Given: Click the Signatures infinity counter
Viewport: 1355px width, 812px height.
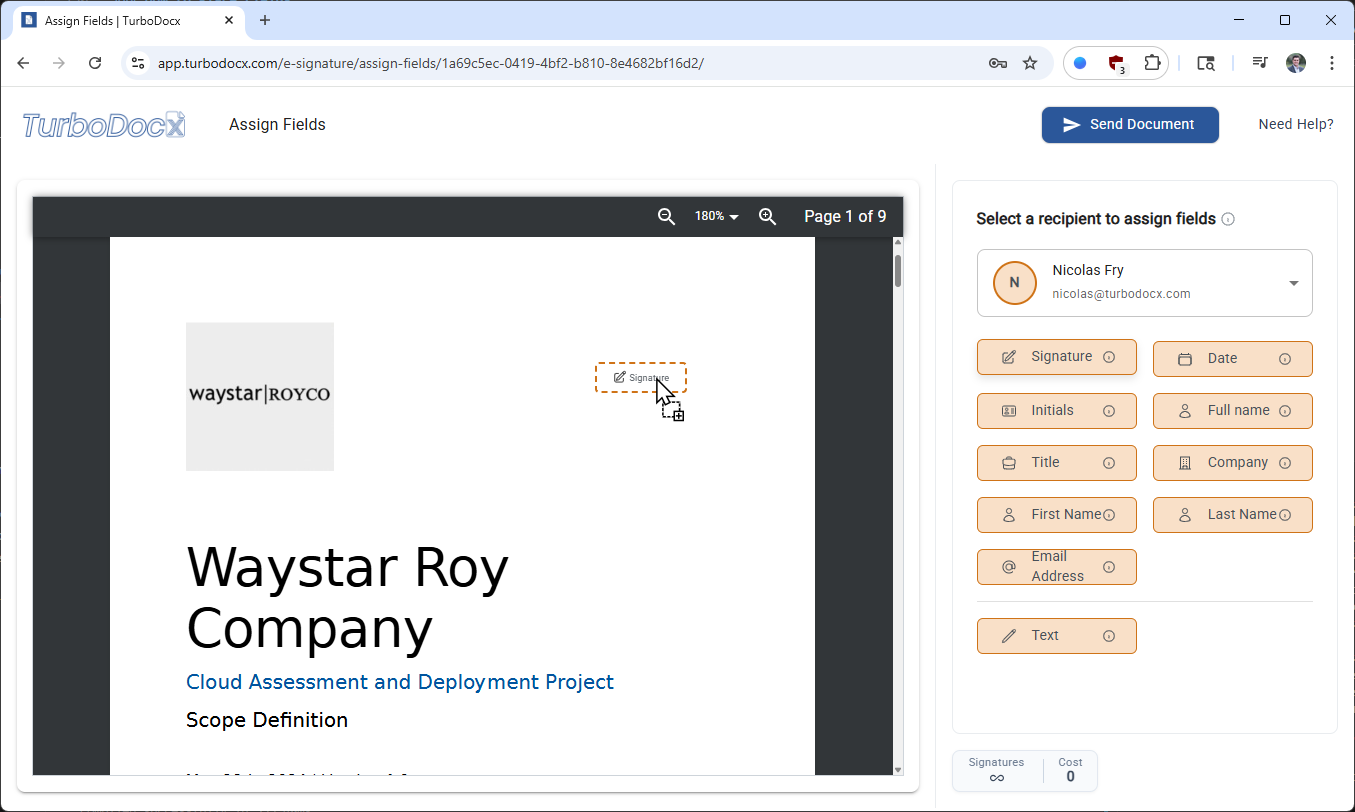Looking at the screenshot, I should click(x=996, y=770).
